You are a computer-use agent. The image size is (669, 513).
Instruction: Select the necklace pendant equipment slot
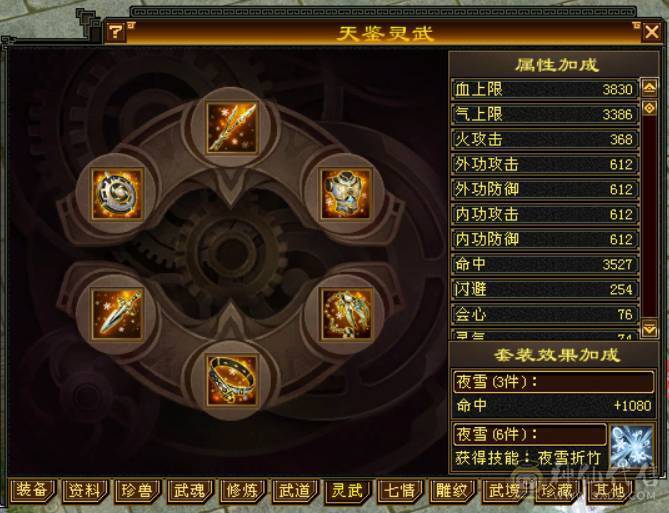tap(346, 315)
